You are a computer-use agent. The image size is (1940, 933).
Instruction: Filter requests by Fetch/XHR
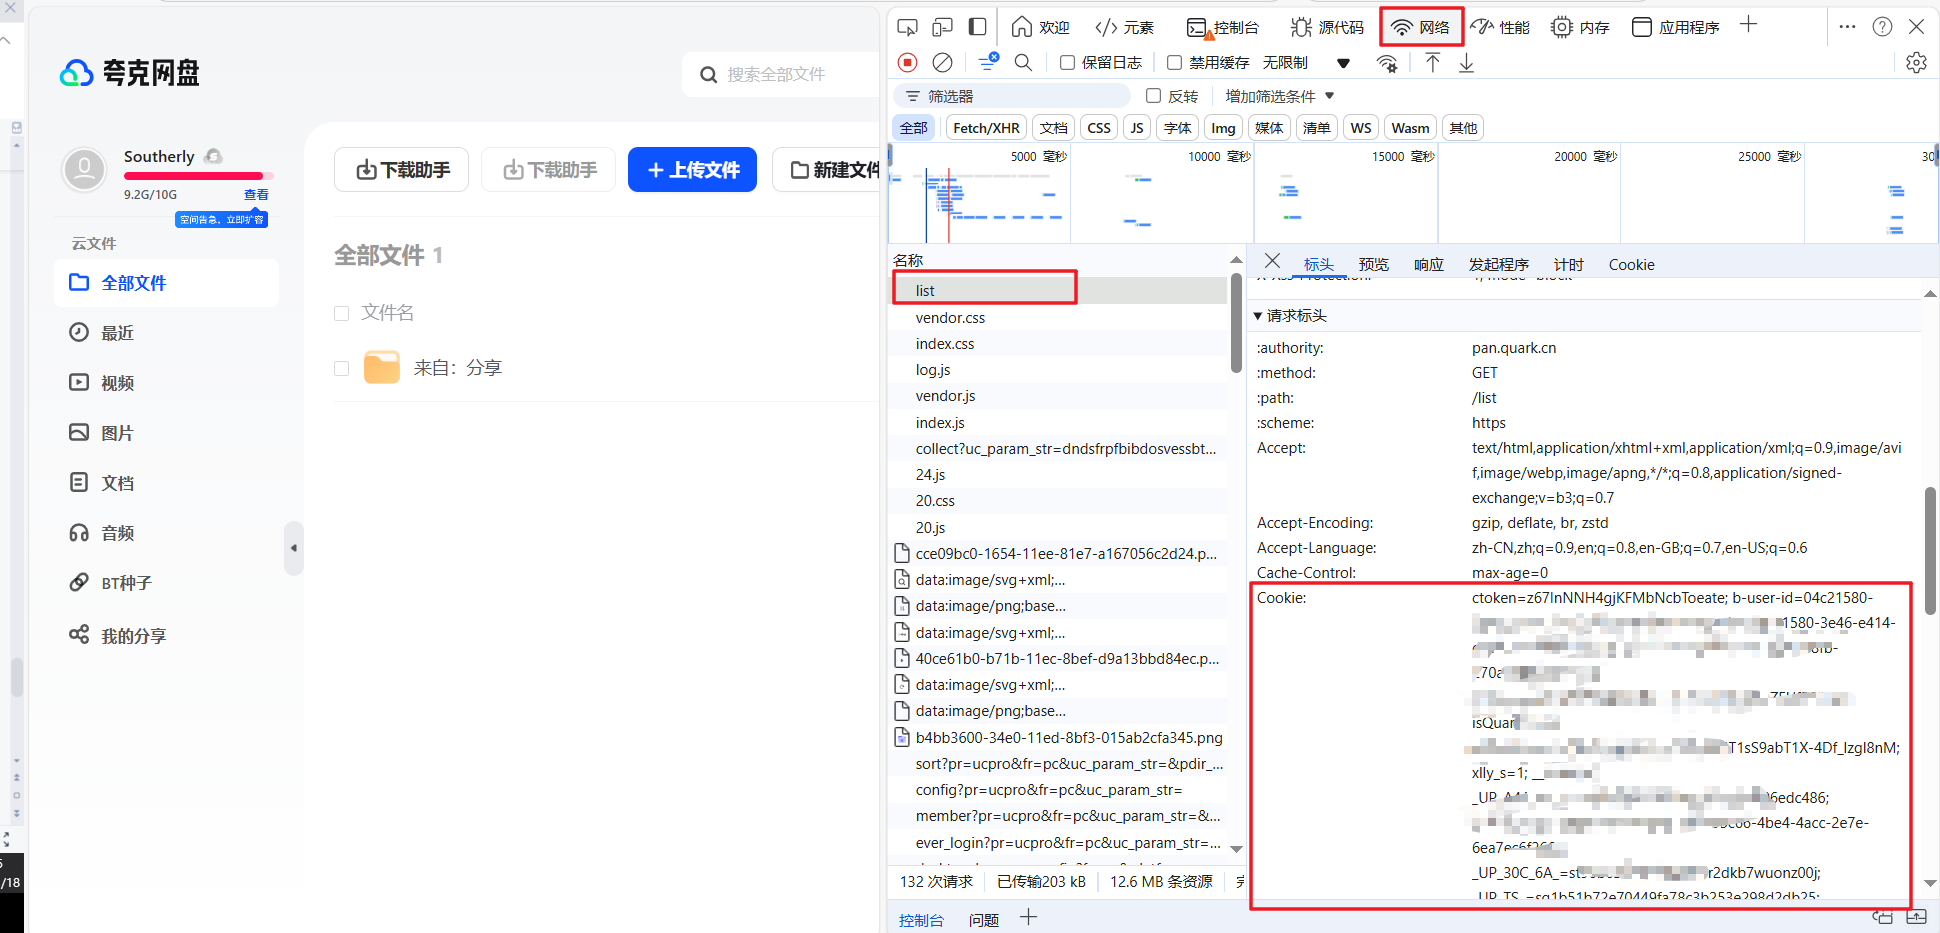click(986, 128)
